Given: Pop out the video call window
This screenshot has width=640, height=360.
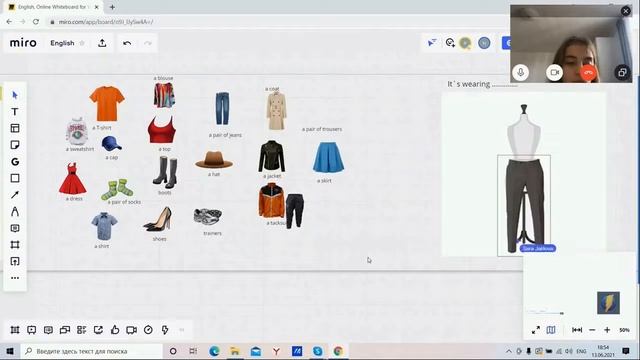Looking at the screenshot, I should (x=622, y=73).
